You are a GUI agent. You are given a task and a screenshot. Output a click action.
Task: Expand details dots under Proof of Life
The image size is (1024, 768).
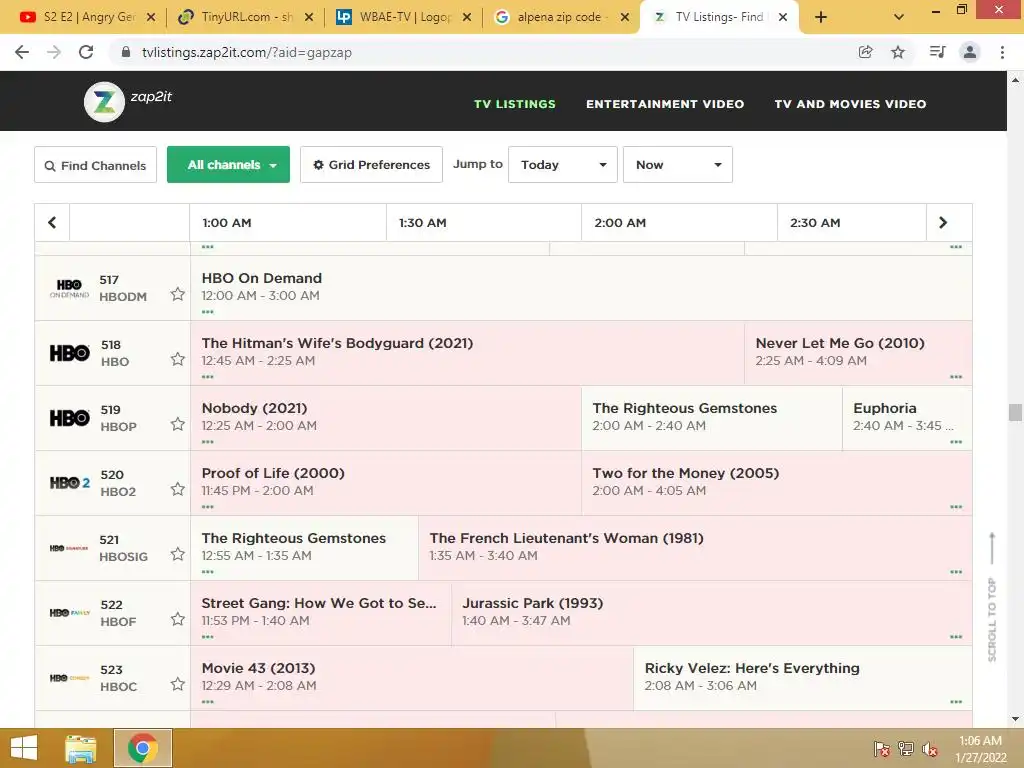[x=208, y=507]
